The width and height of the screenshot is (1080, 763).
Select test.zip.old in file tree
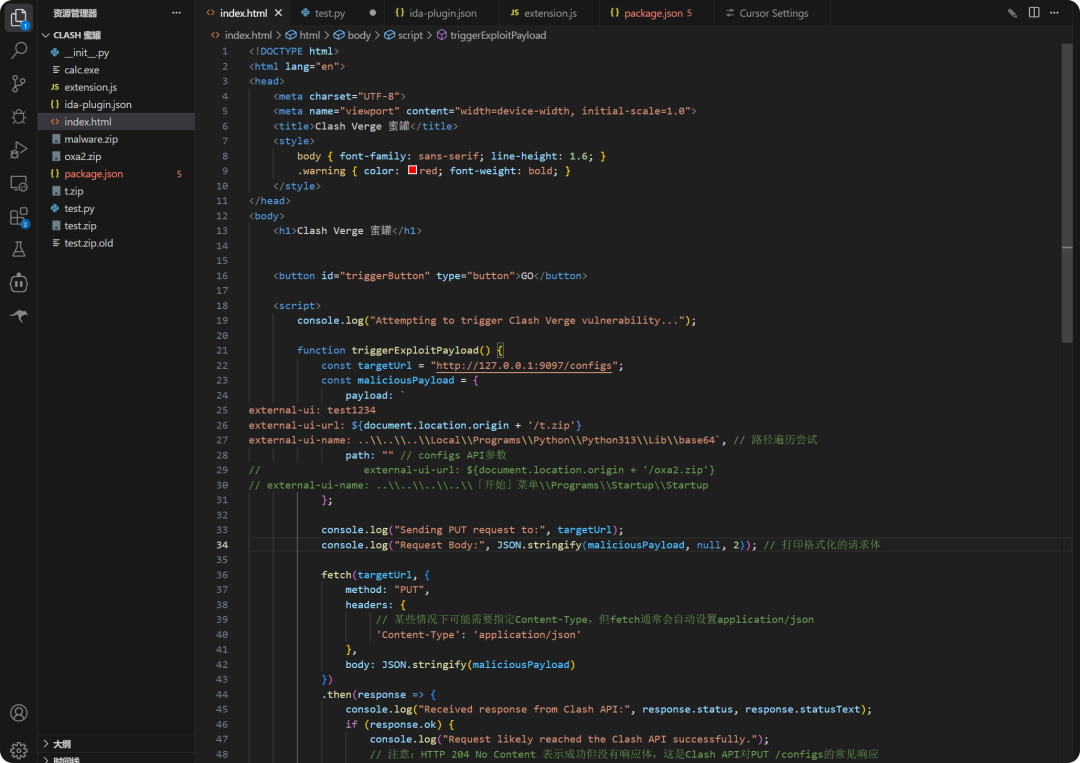coord(116,242)
